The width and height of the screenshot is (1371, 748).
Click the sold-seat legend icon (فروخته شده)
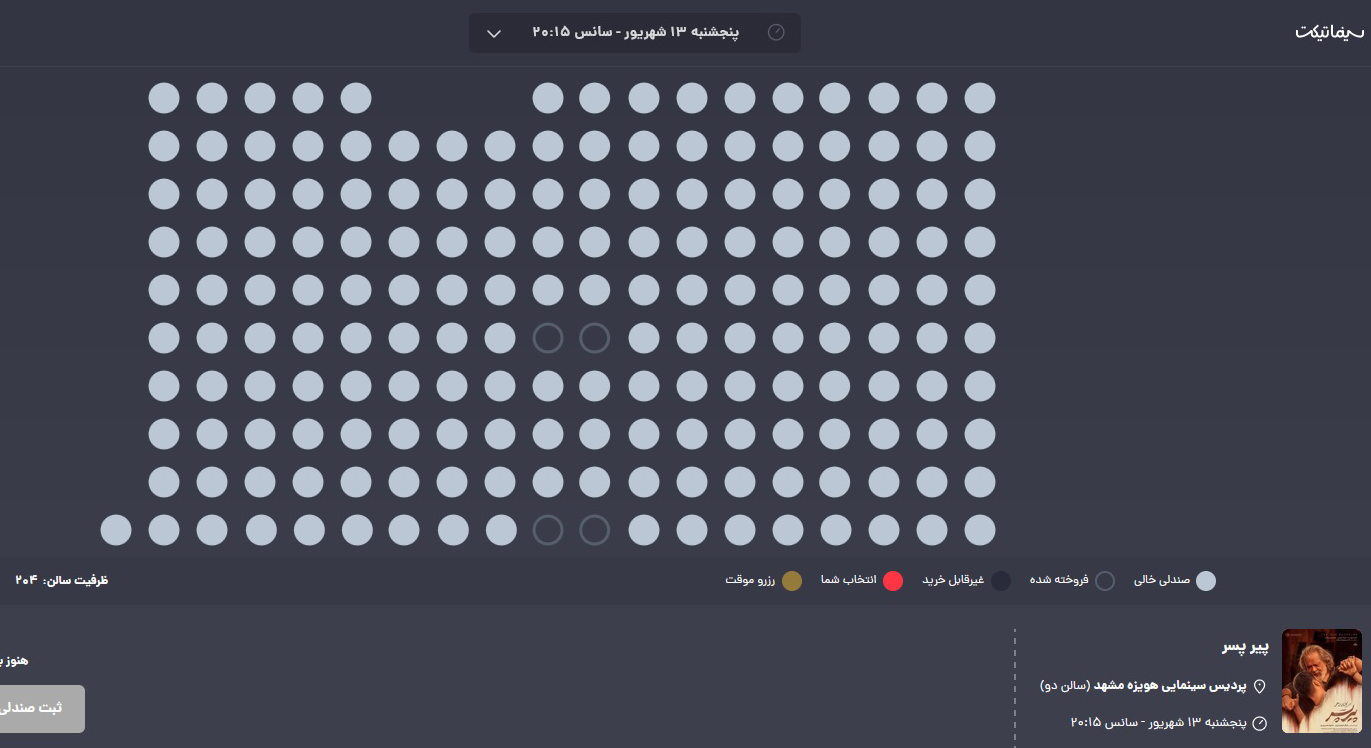coord(1105,581)
